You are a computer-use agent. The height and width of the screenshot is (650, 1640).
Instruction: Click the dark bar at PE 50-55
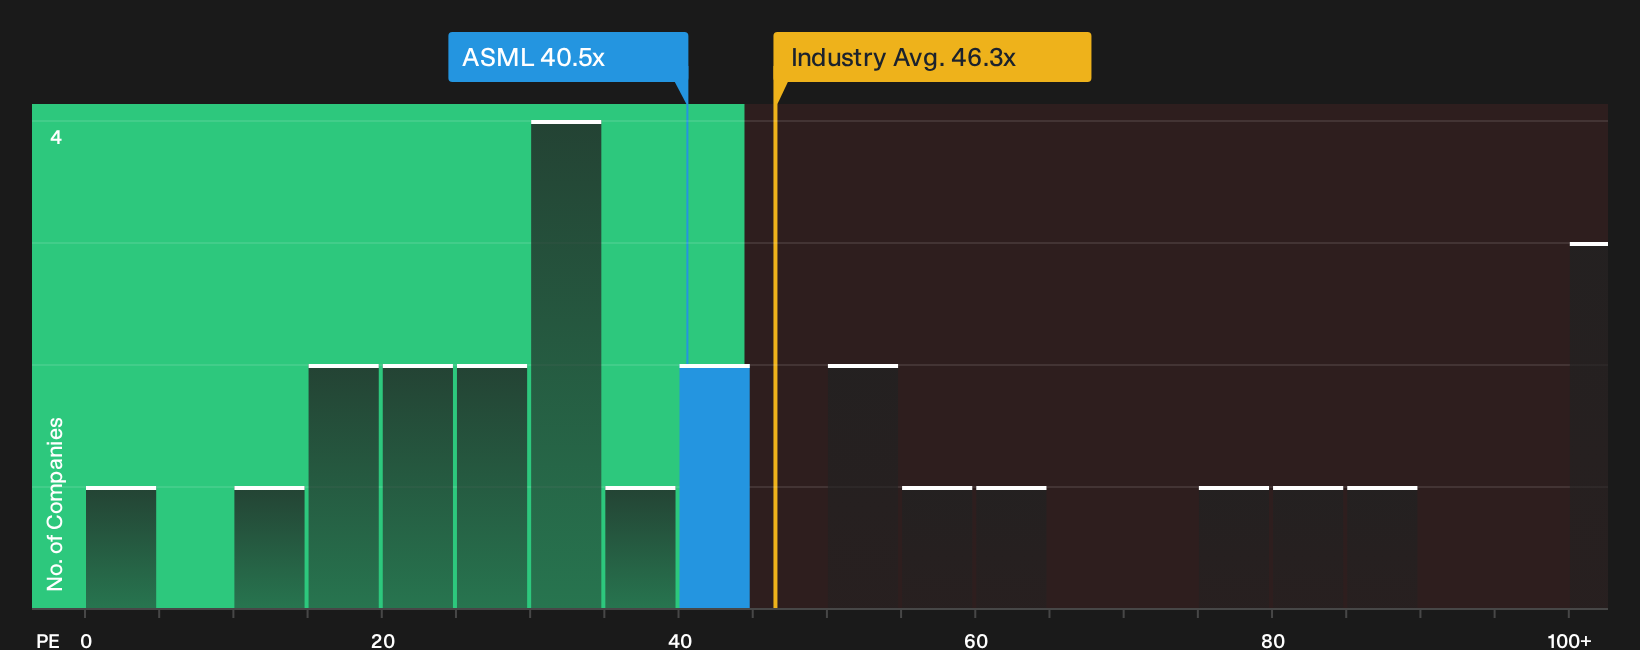[863, 486]
